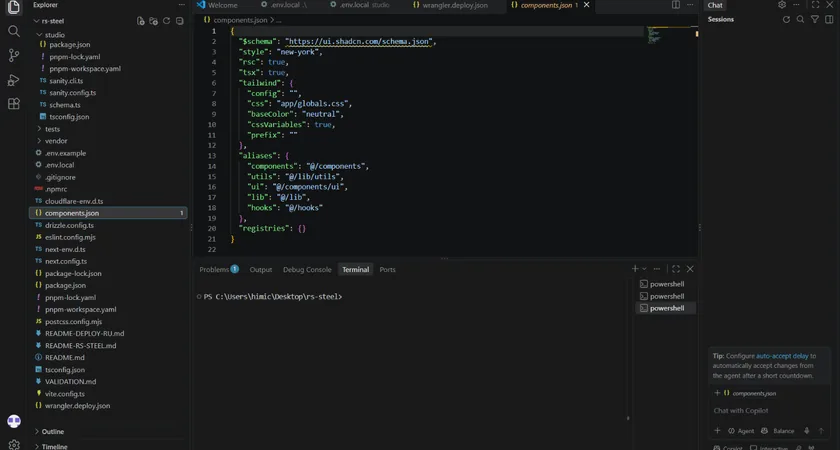Open the Extensions view

tap(14, 104)
